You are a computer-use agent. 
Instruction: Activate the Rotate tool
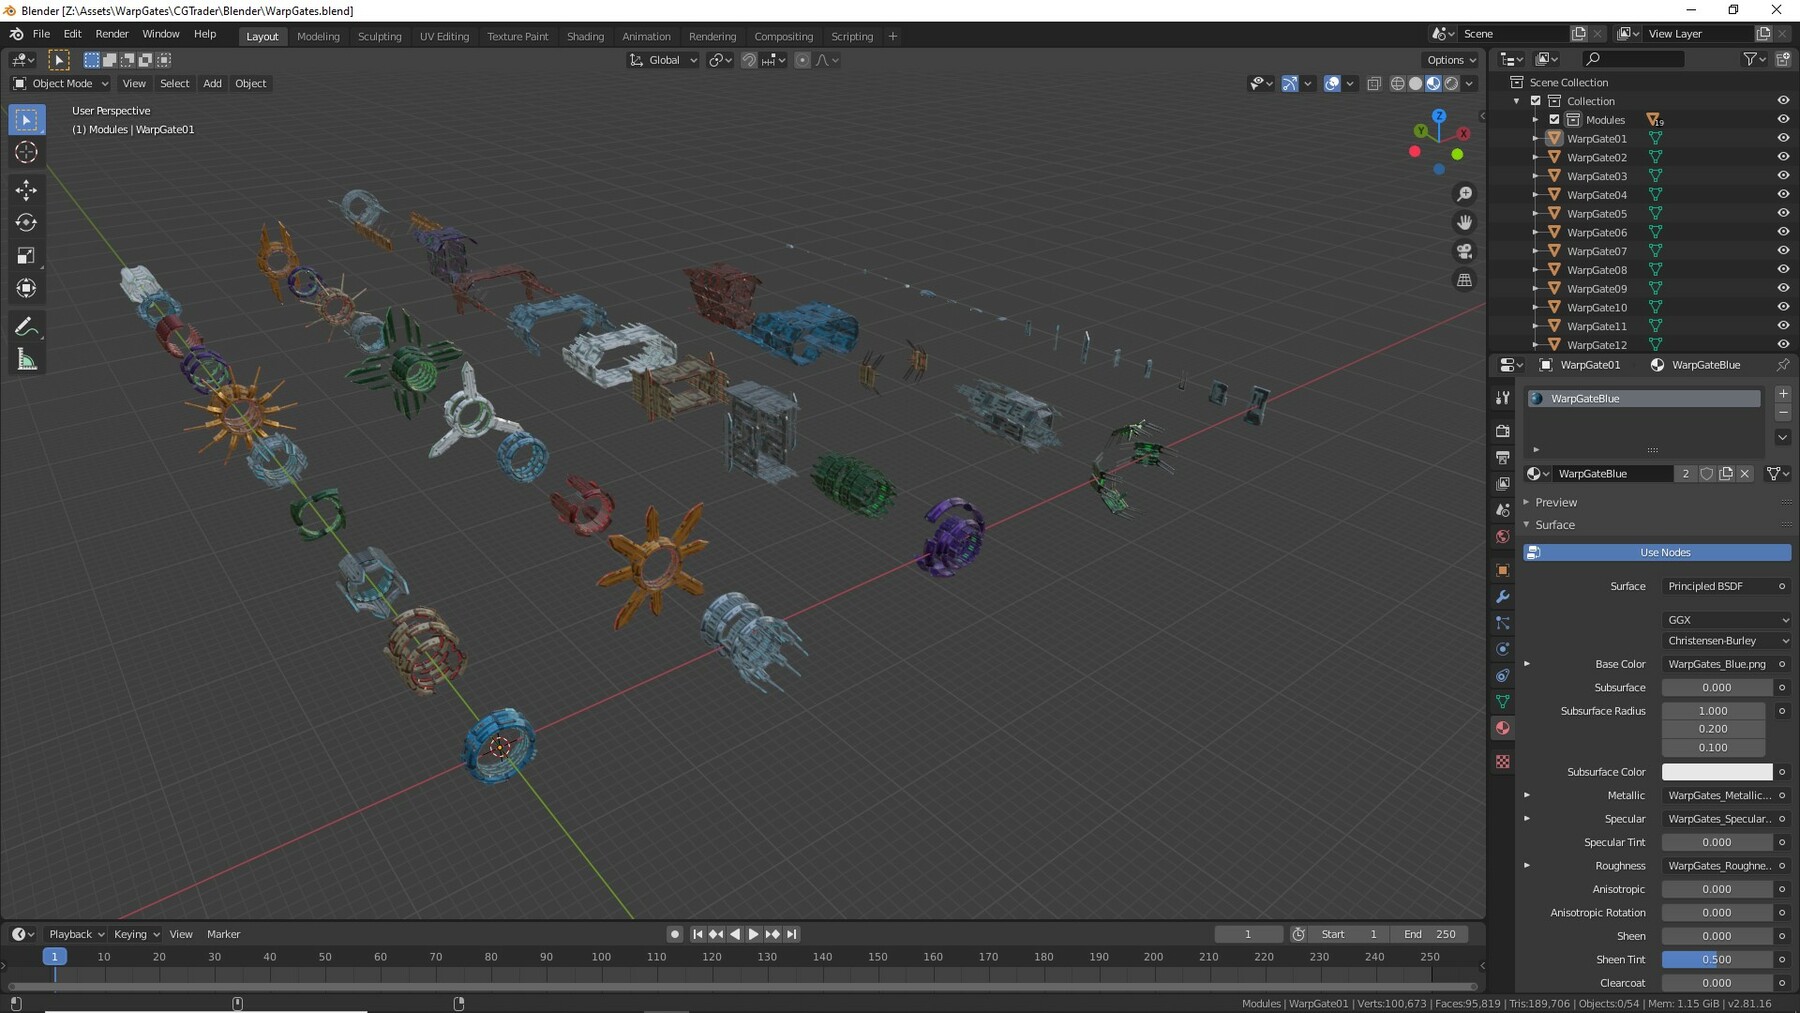(27, 223)
